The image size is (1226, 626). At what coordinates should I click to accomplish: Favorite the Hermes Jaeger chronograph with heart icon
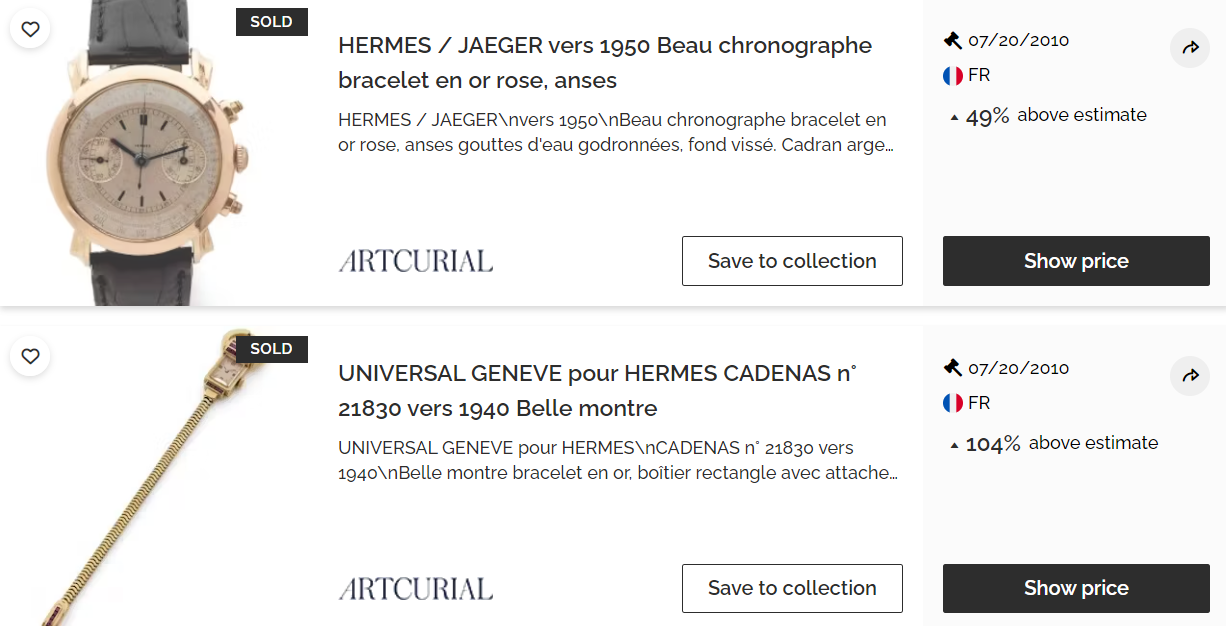click(x=30, y=29)
